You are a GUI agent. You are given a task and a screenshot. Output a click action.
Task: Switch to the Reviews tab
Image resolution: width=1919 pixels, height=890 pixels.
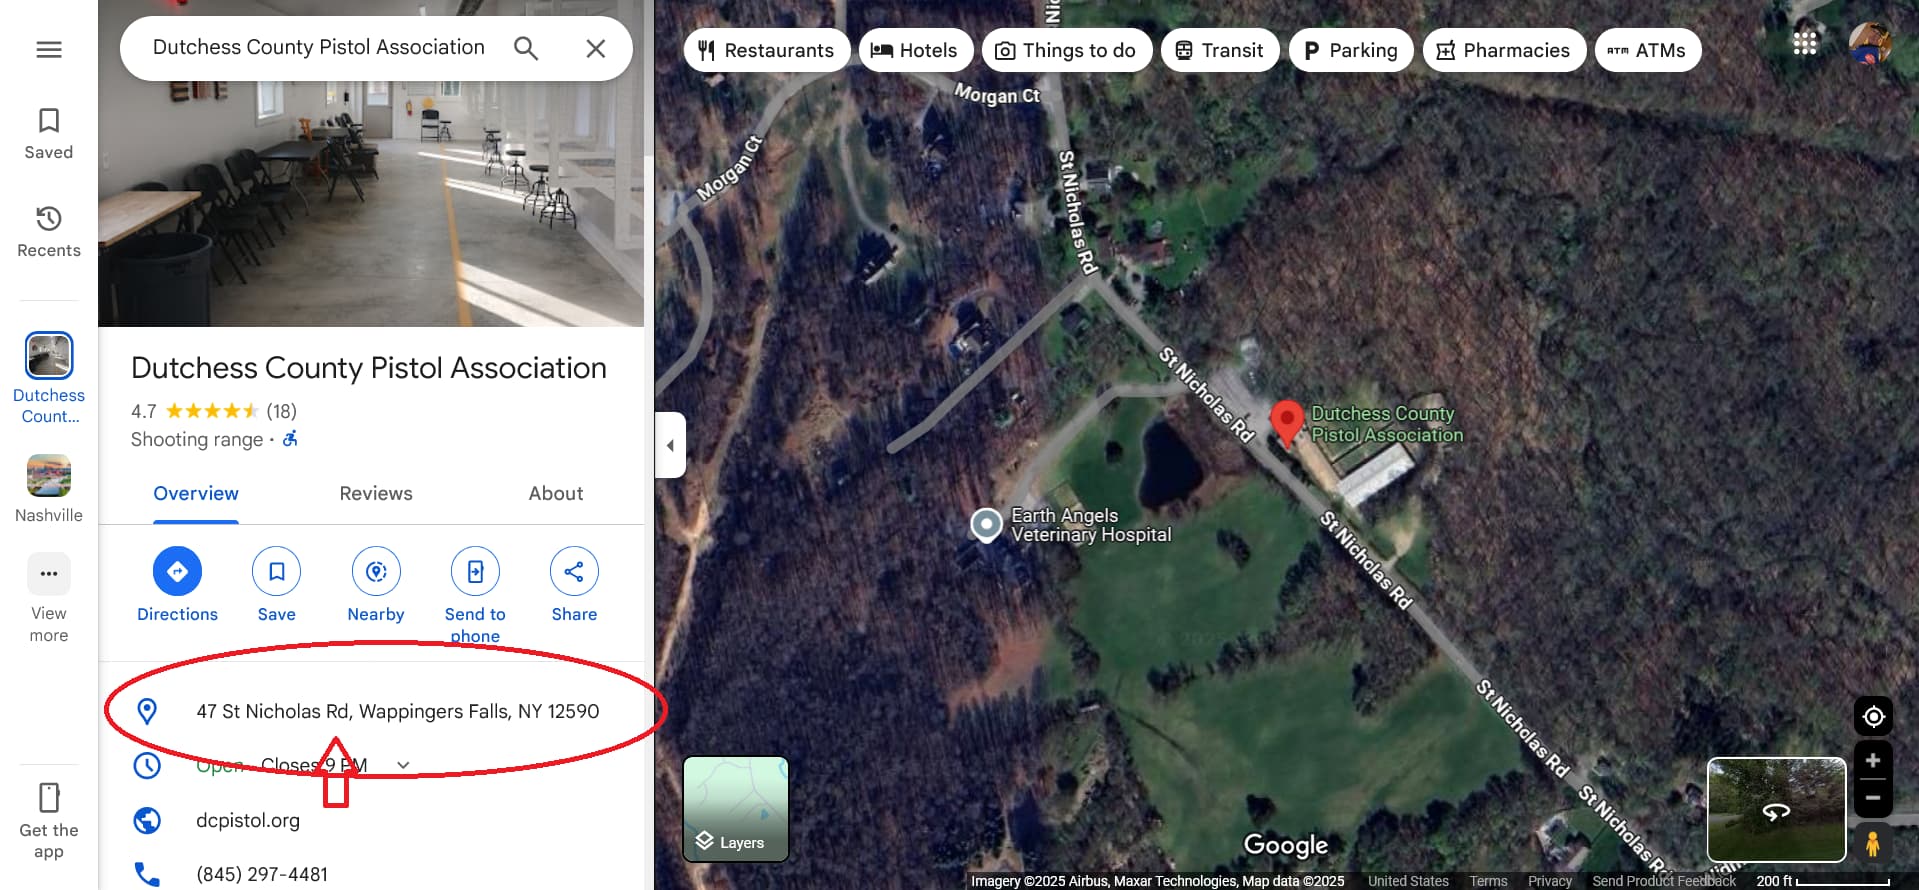click(x=376, y=493)
